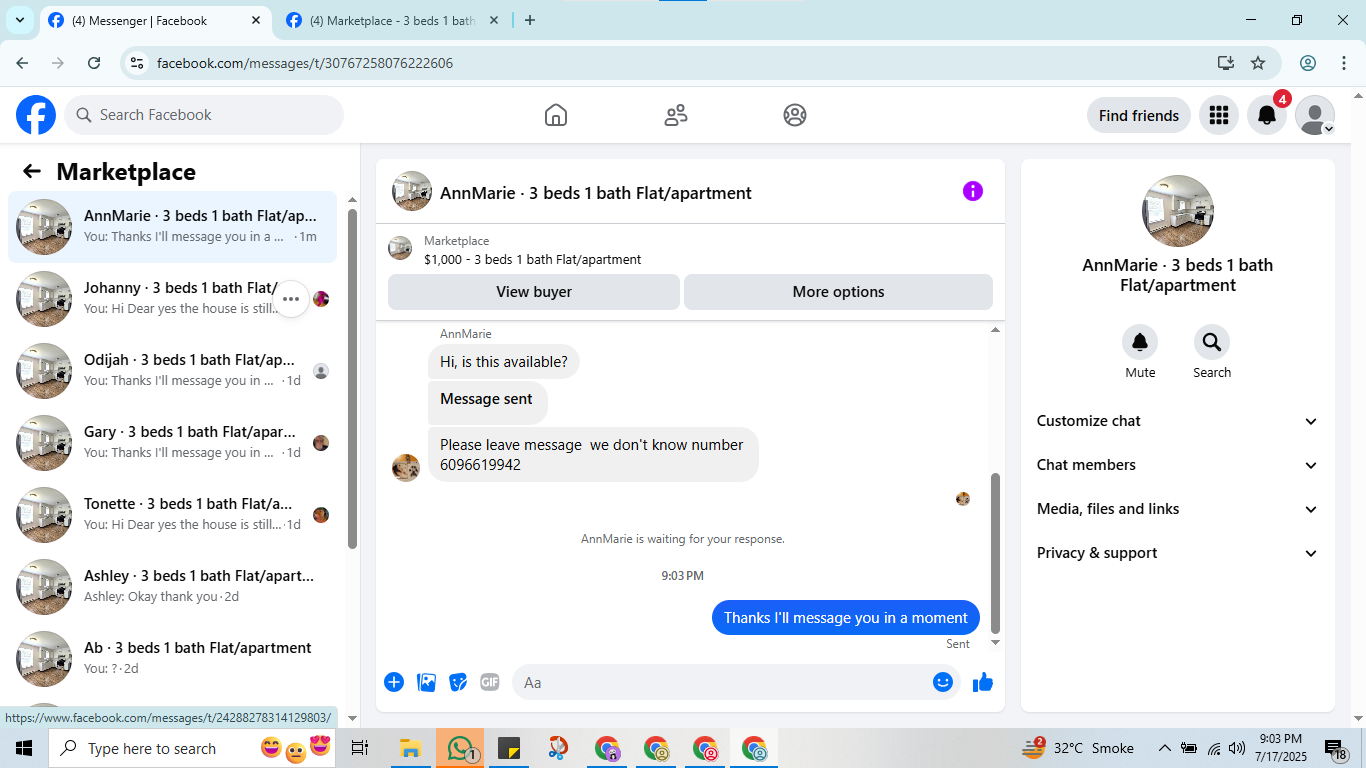Screen dimensions: 1366x768
Task: Expand Media, files and links section
Action: 1177,509
